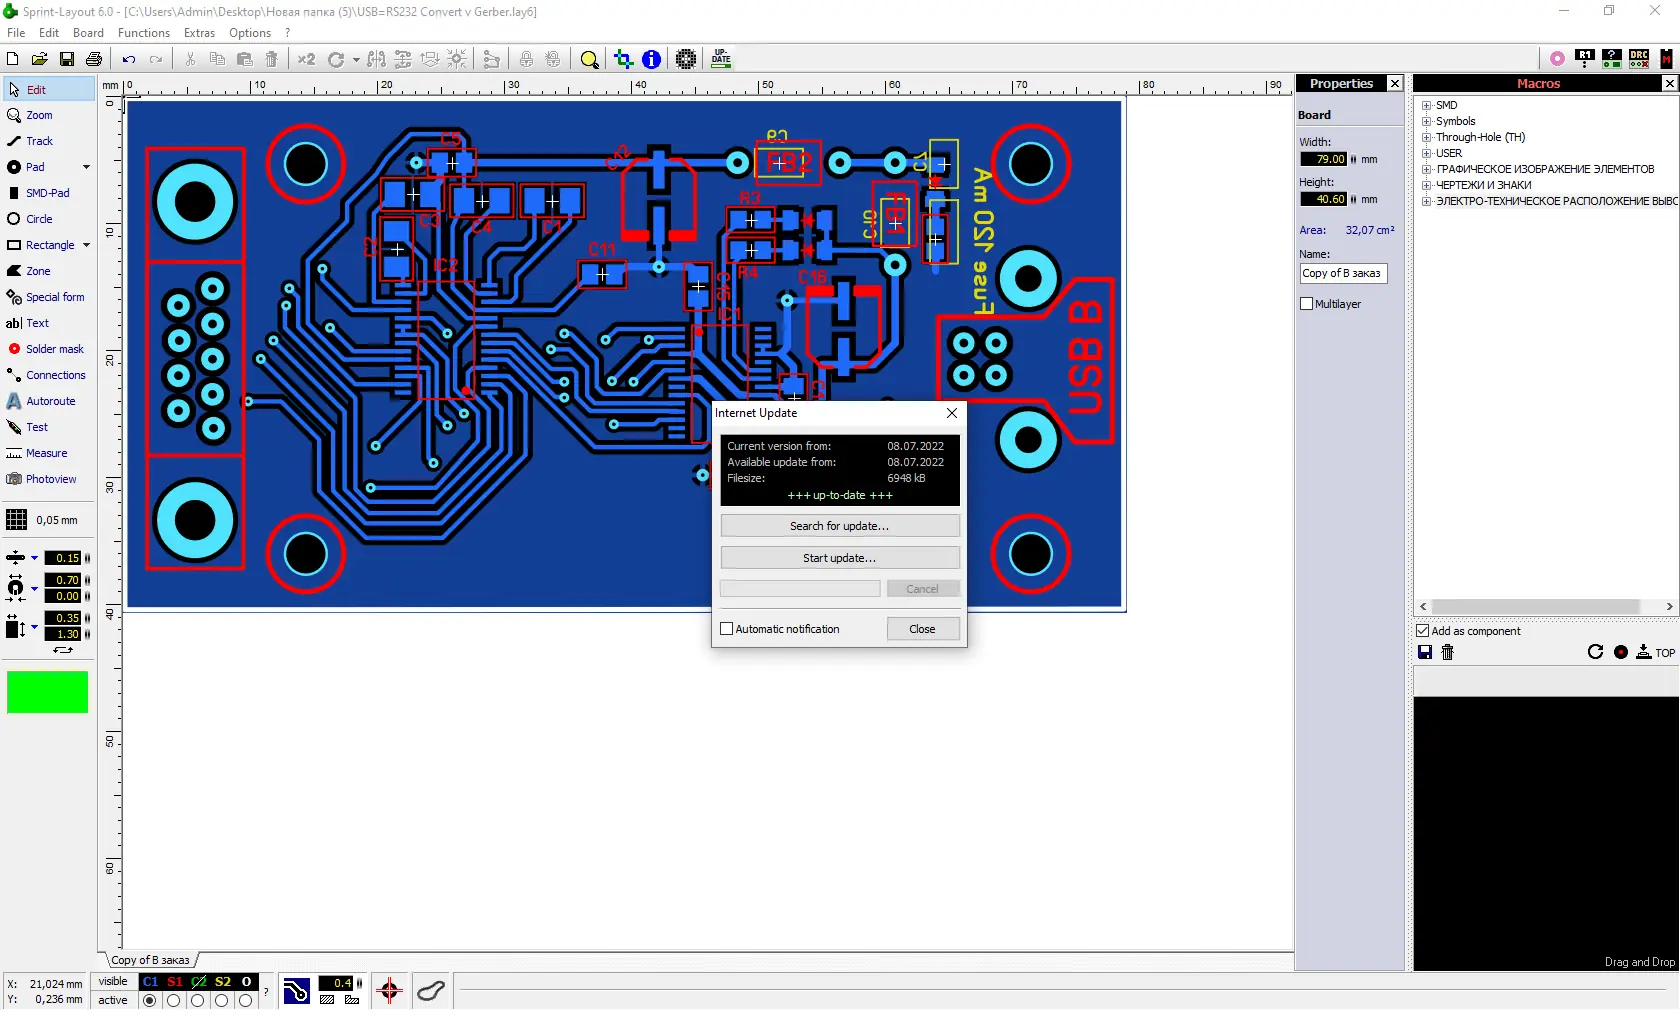Click the green color swatch

[x=47, y=692]
